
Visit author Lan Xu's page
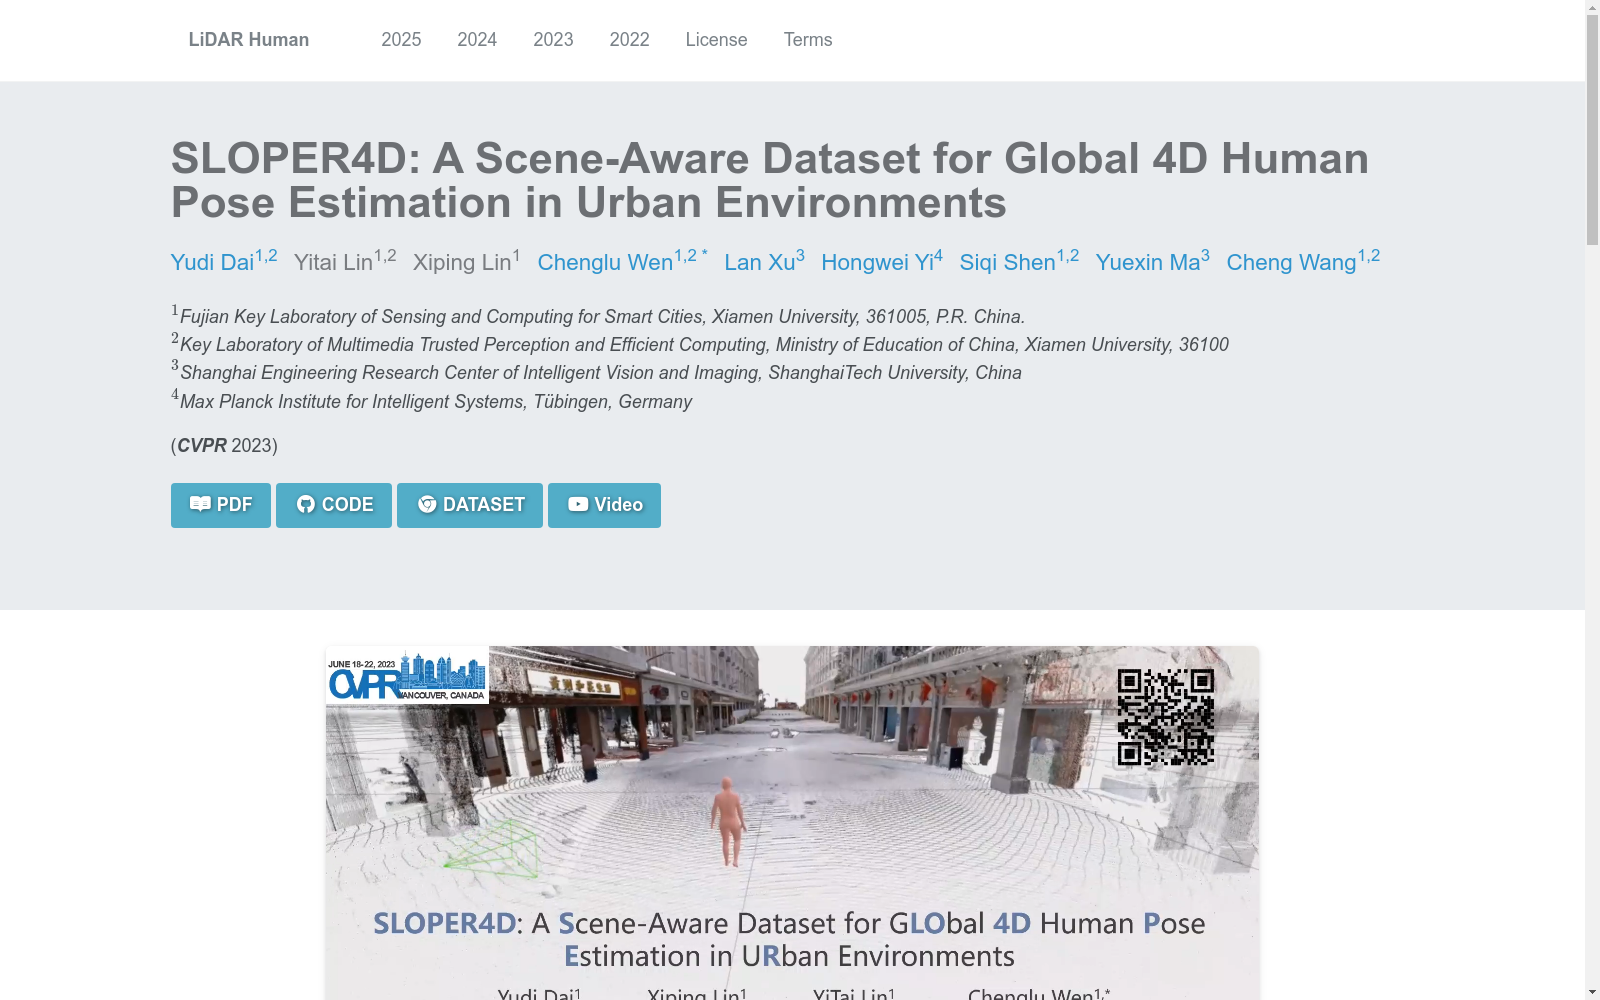pyautogui.click(x=764, y=261)
